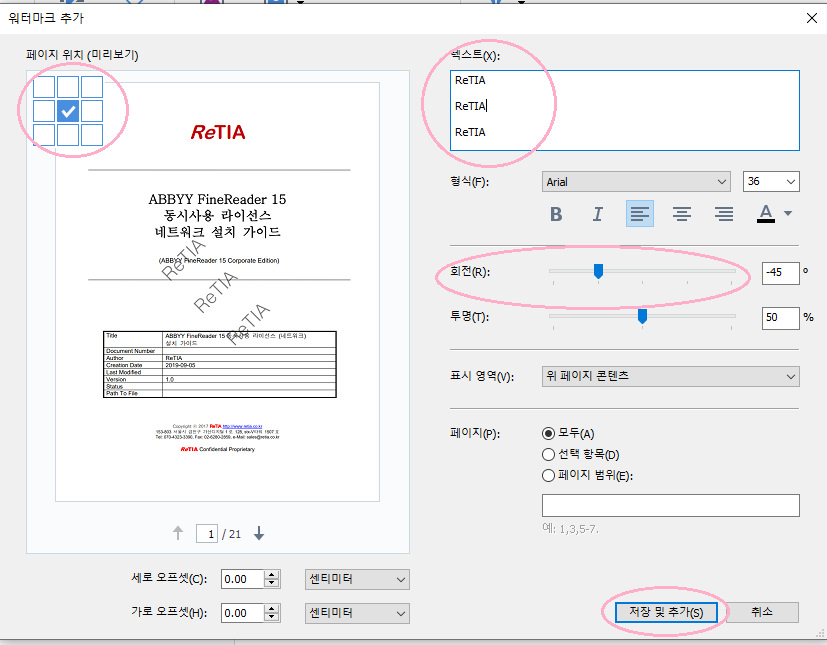Increase 세로 오프셋 value with up spinner

tap(272, 574)
